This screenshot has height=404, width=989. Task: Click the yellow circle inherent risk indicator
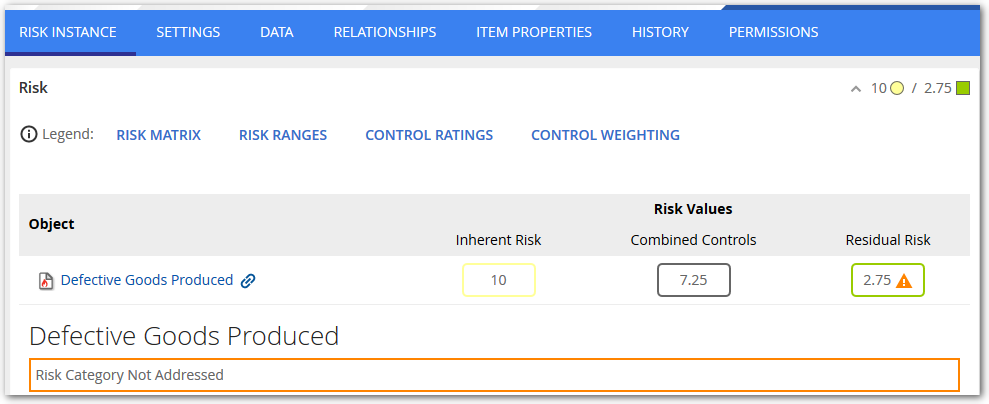pos(897,88)
